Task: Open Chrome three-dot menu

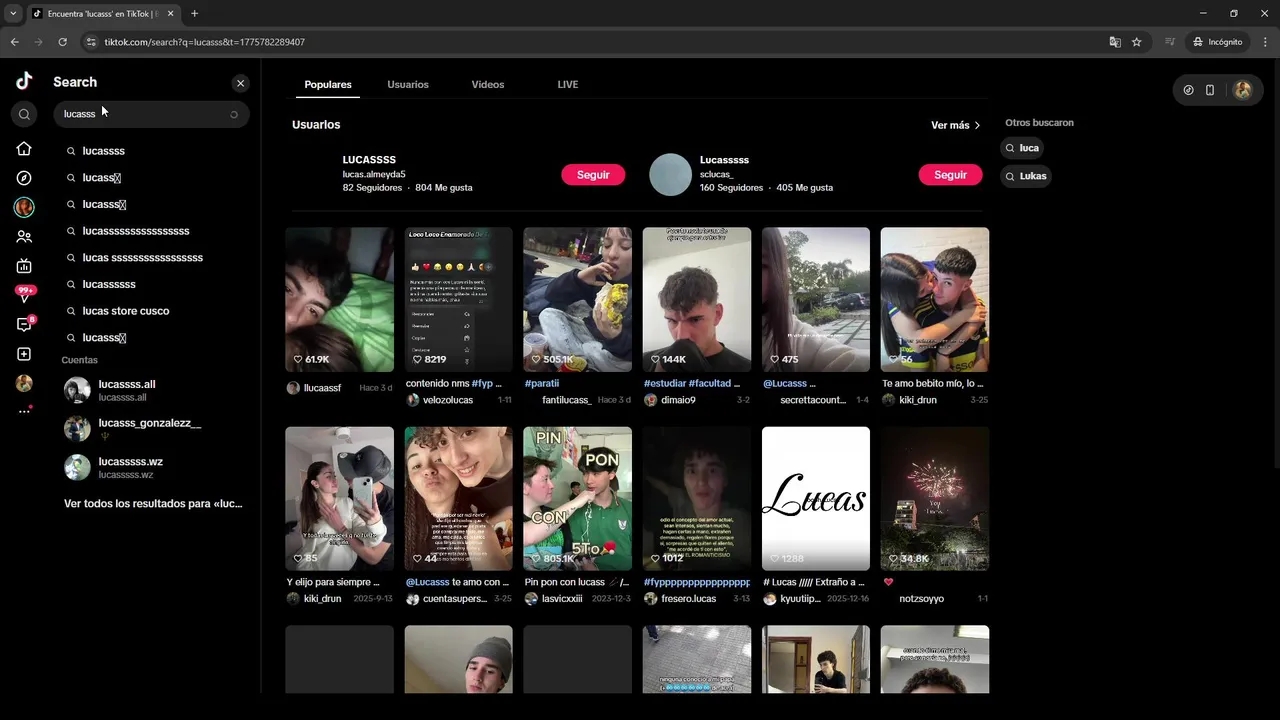Action: pos(1265,42)
